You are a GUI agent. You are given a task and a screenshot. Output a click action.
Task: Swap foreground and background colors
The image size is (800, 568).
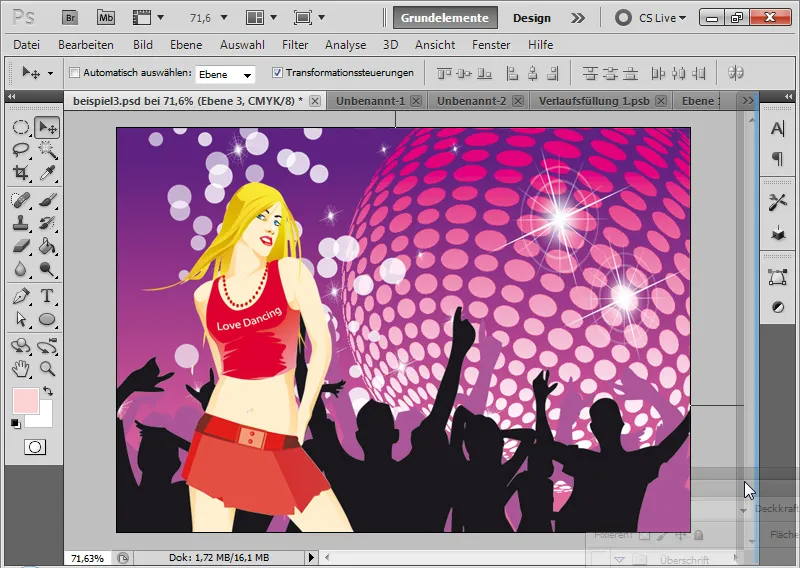click(x=48, y=391)
